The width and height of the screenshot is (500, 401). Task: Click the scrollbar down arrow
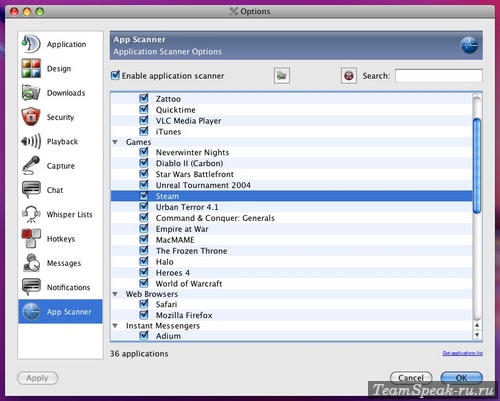[x=477, y=335]
